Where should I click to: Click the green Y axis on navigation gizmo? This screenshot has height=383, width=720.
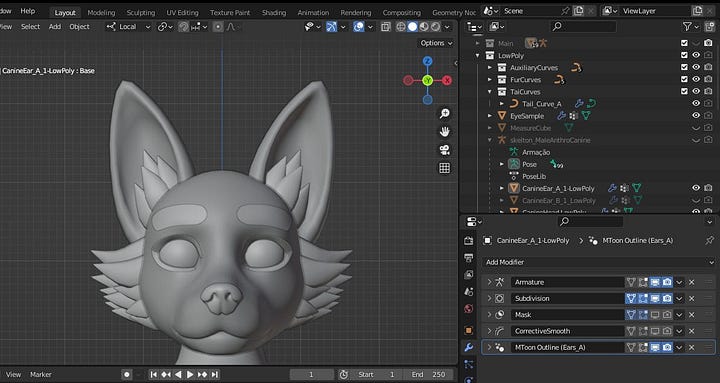pos(428,81)
